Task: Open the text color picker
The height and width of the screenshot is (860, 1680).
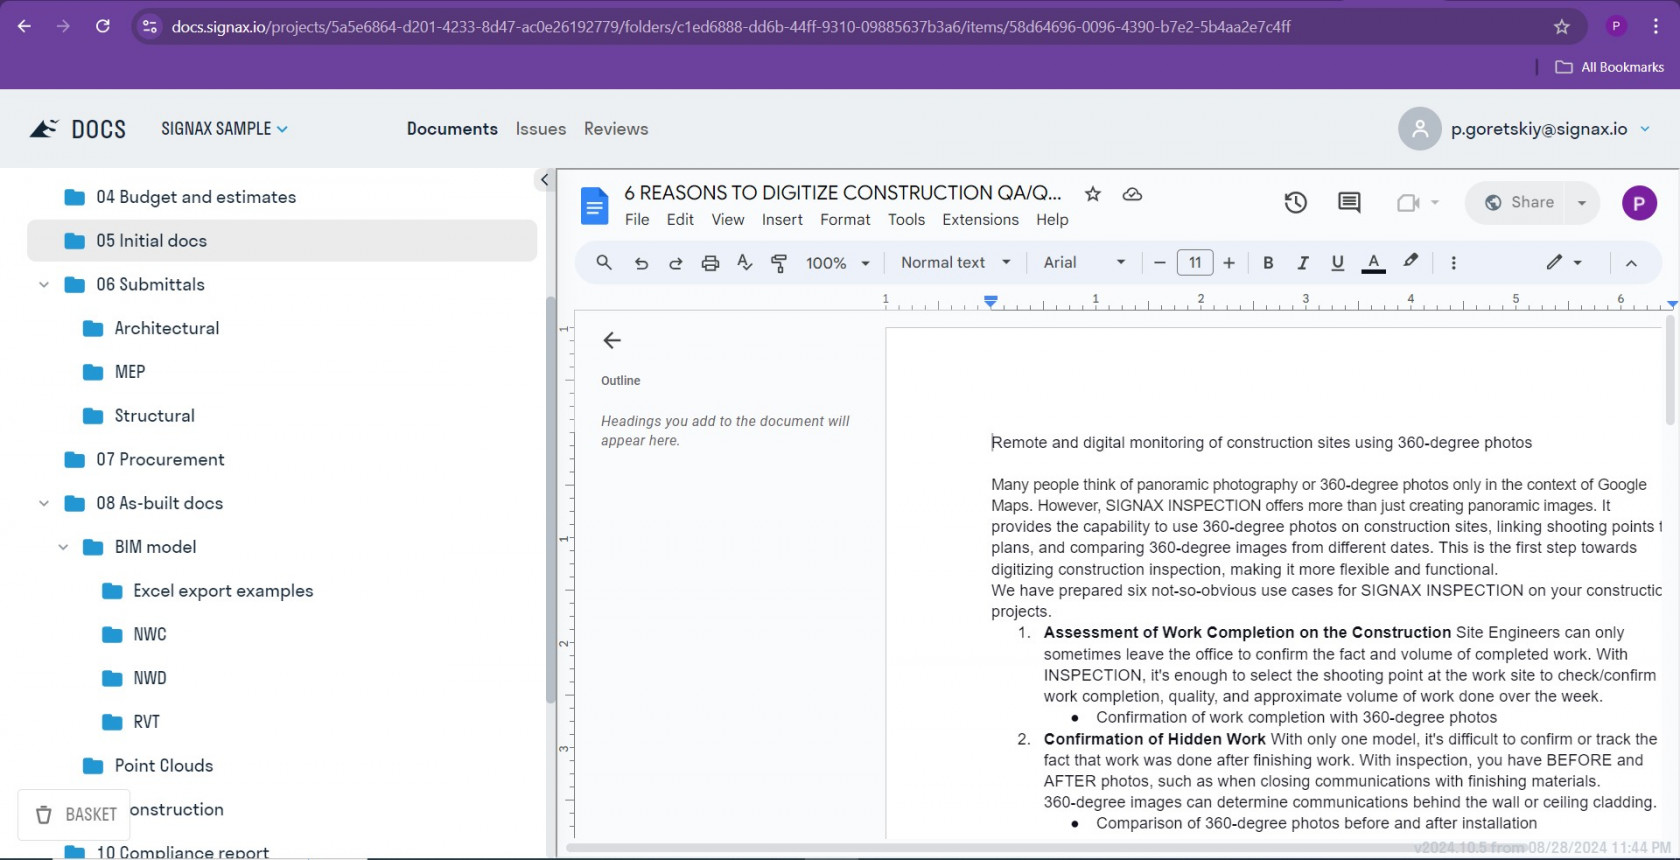Action: point(1374,263)
